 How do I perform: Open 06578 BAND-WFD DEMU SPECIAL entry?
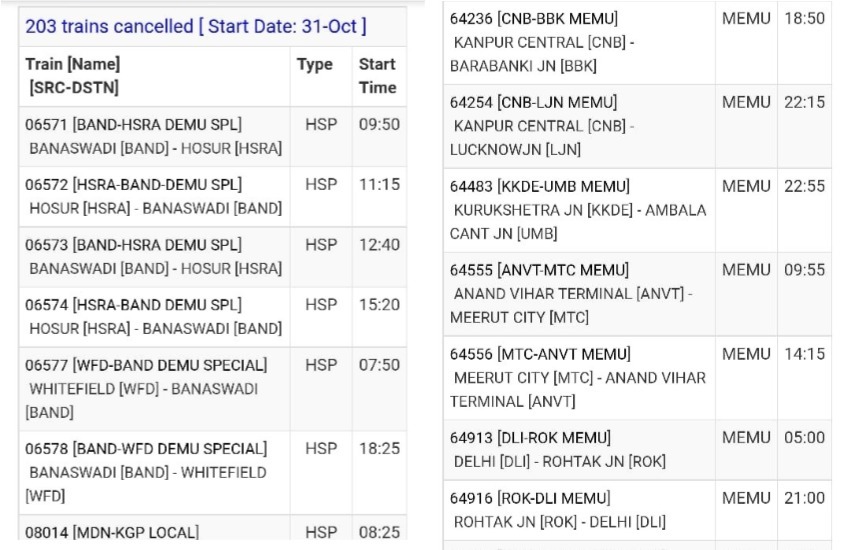pyautogui.click(x=212, y=473)
